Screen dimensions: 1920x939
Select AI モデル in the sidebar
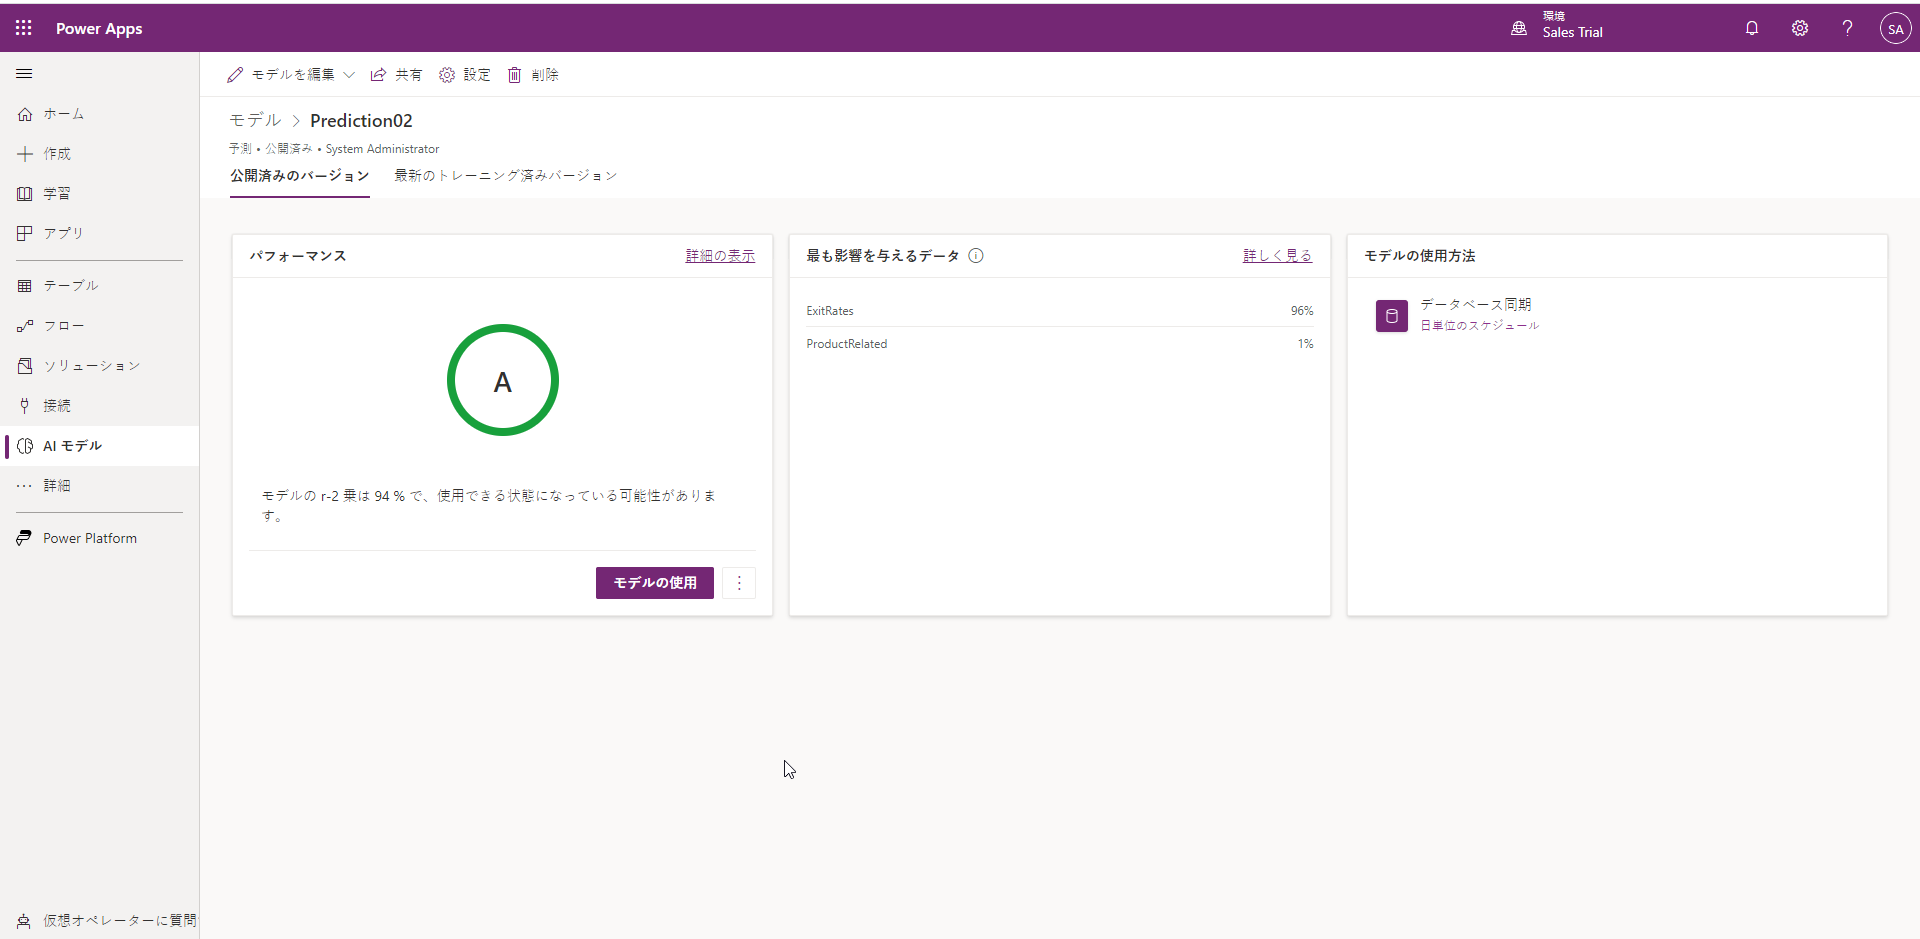[x=100, y=446]
